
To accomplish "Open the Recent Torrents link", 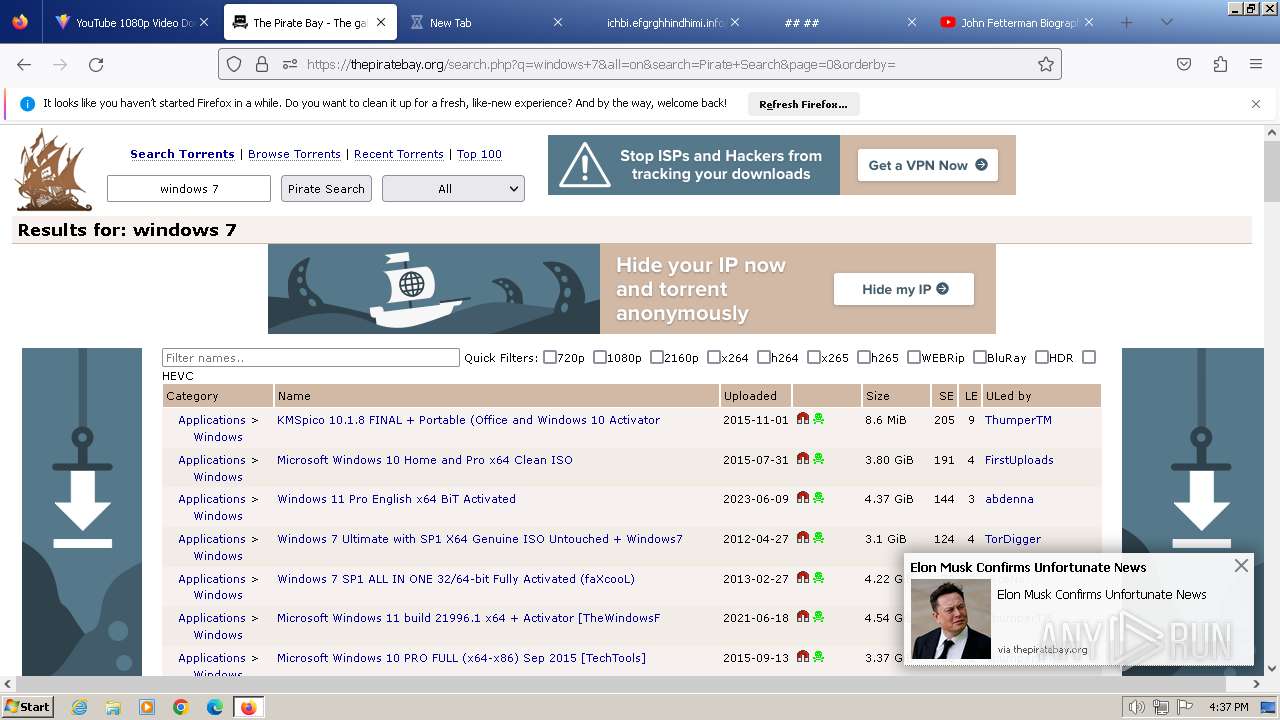I will tap(399, 154).
